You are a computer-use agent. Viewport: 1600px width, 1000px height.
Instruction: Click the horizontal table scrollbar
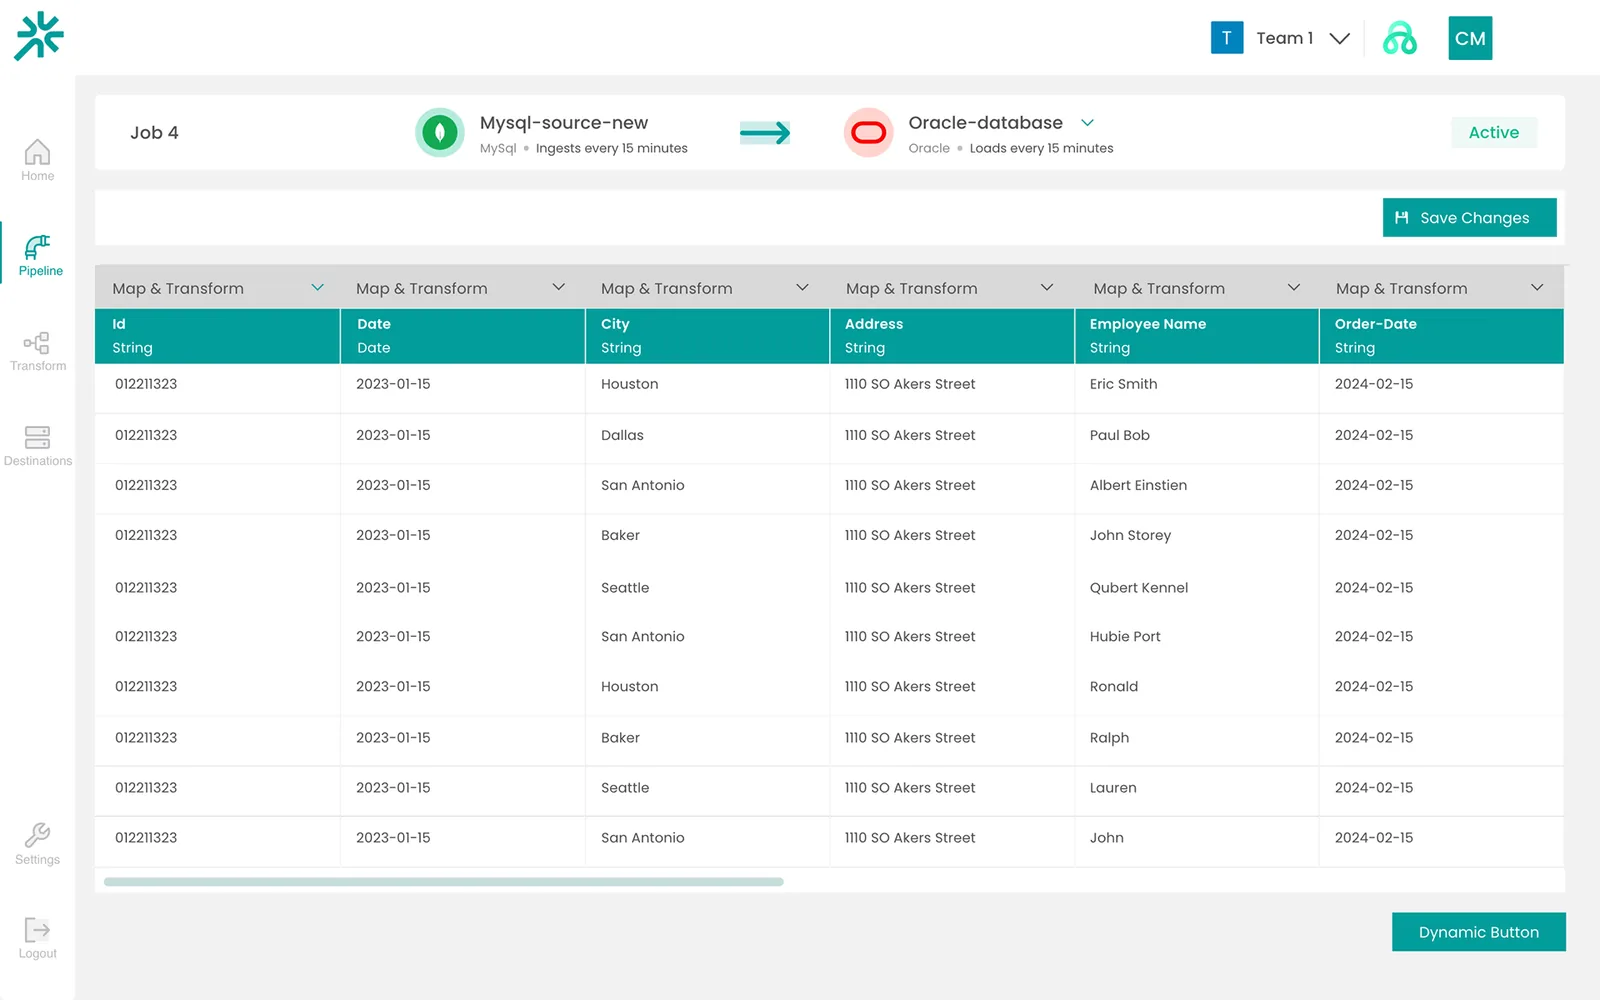coord(443,882)
